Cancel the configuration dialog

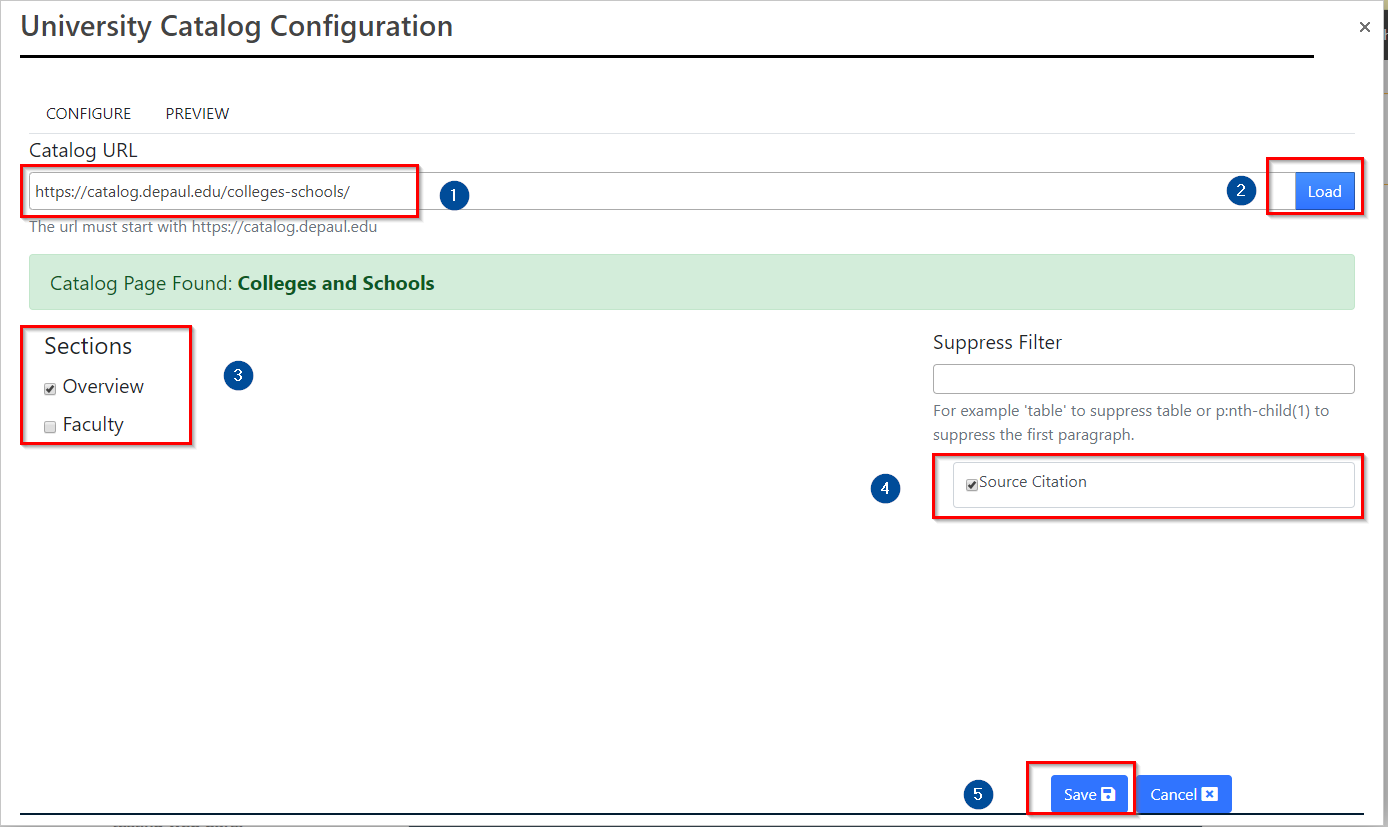click(1184, 794)
